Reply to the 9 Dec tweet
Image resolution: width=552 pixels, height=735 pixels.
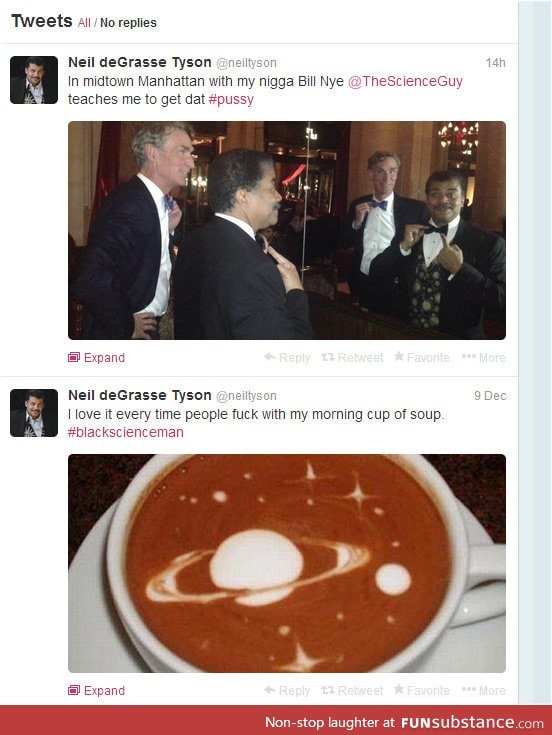pyautogui.click(x=287, y=690)
